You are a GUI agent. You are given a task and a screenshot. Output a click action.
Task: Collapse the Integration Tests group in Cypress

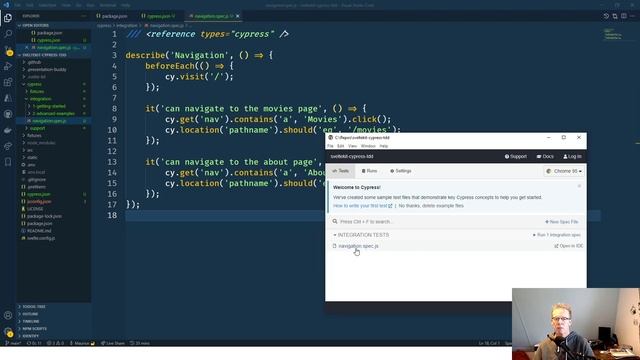tap(361, 235)
